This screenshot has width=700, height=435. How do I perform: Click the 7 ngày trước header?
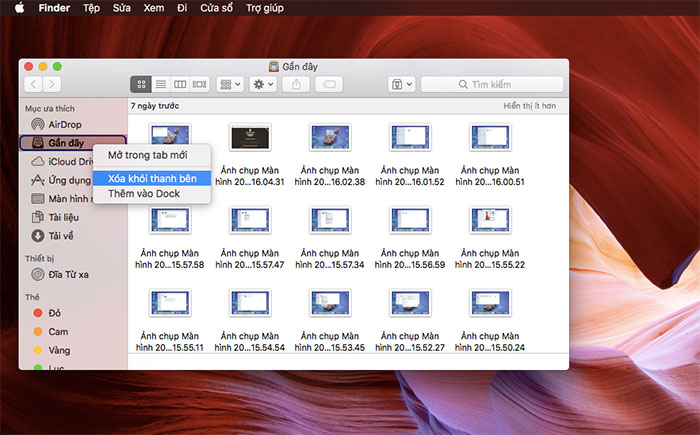click(155, 106)
